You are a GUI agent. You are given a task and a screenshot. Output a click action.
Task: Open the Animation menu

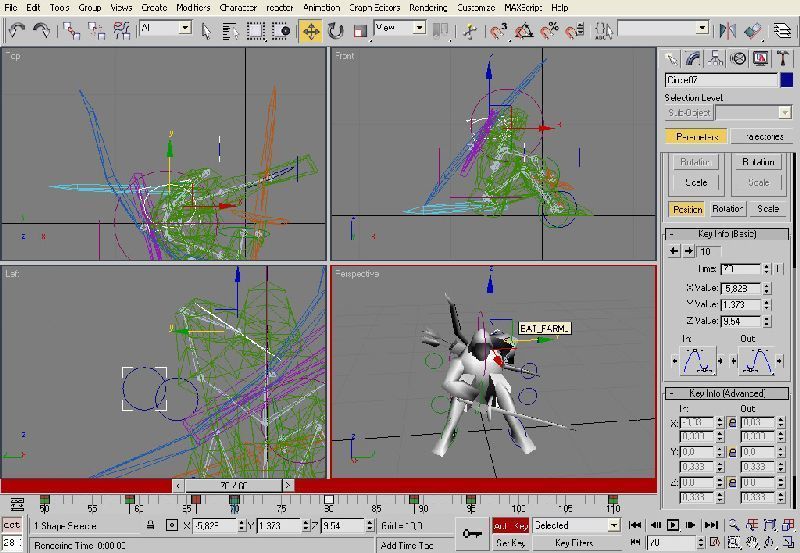[x=321, y=8]
